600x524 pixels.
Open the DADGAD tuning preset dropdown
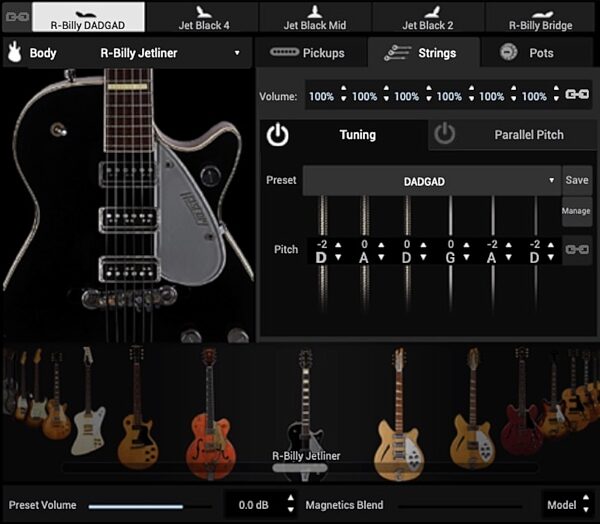pyautogui.click(x=432, y=181)
